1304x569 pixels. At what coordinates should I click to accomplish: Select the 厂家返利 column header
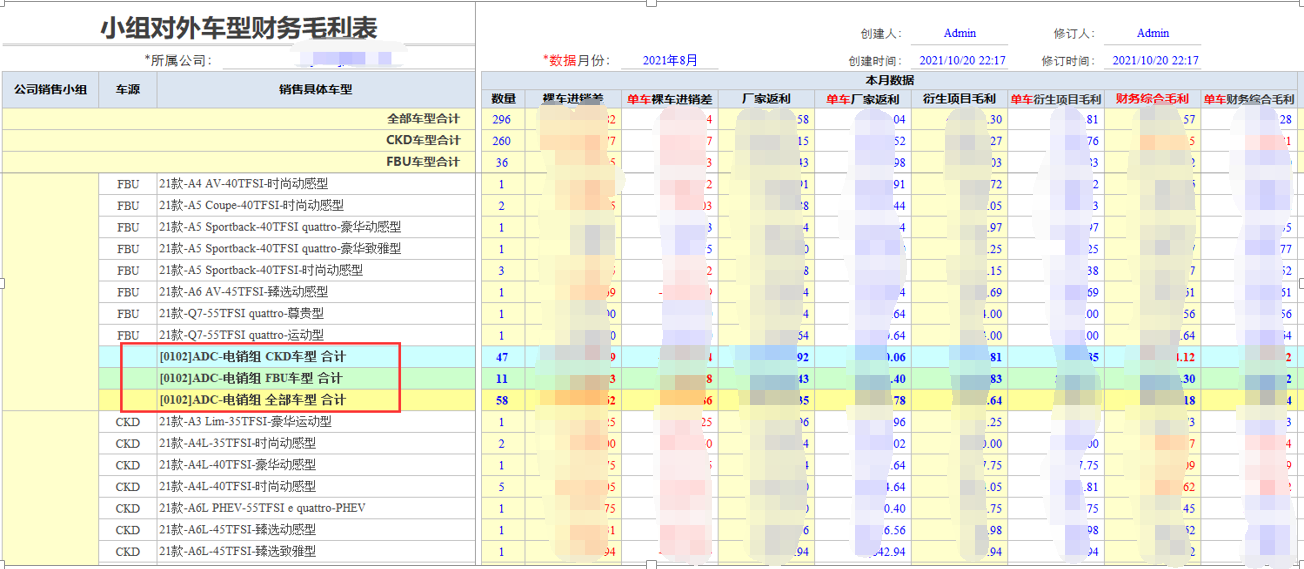click(767, 99)
